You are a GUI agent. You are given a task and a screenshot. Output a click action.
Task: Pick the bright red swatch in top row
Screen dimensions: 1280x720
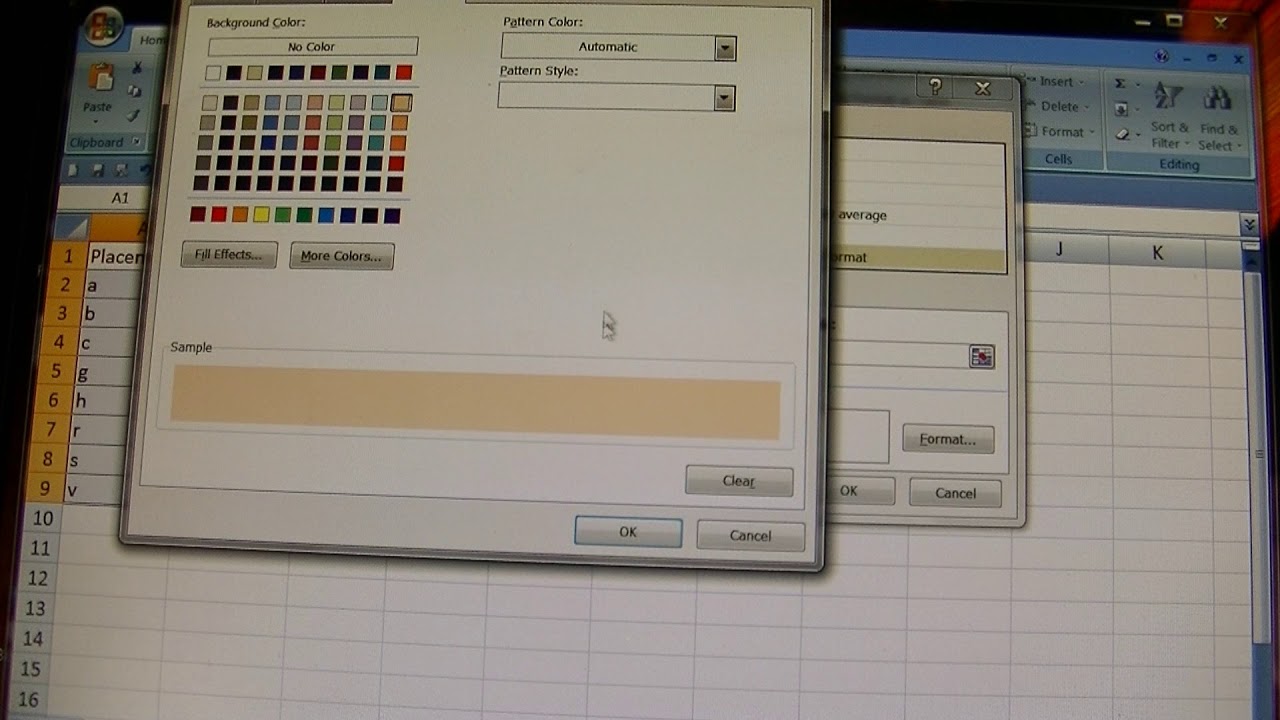403,72
